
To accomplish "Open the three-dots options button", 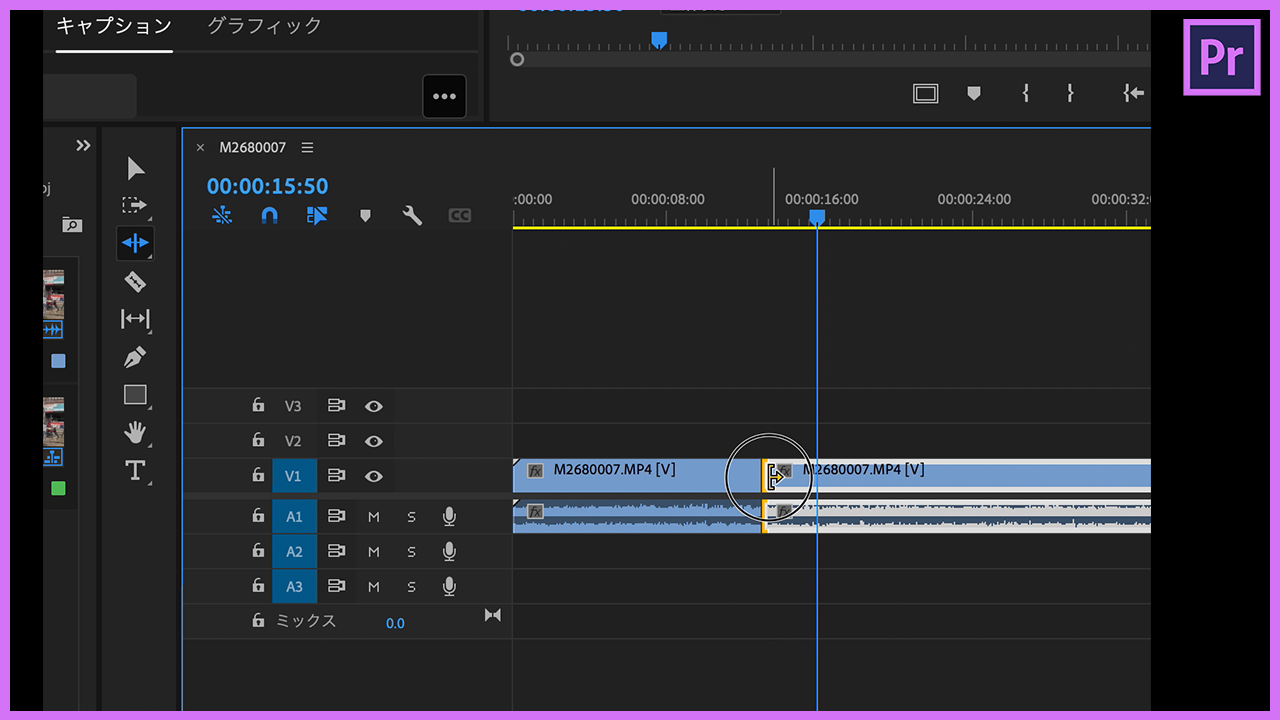I will (x=444, y=96).
